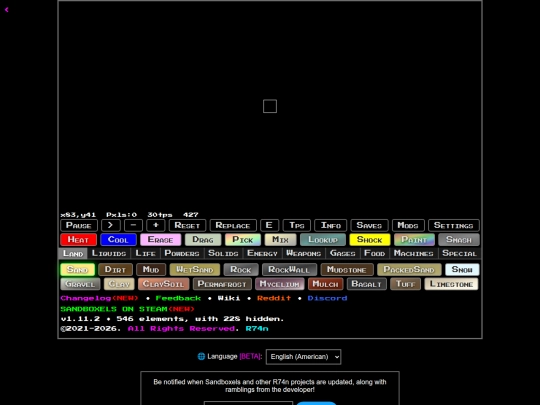Select the Basalt element
Image resolution: width=540 pixels, height=405 pixels.
tap(367, 284)
